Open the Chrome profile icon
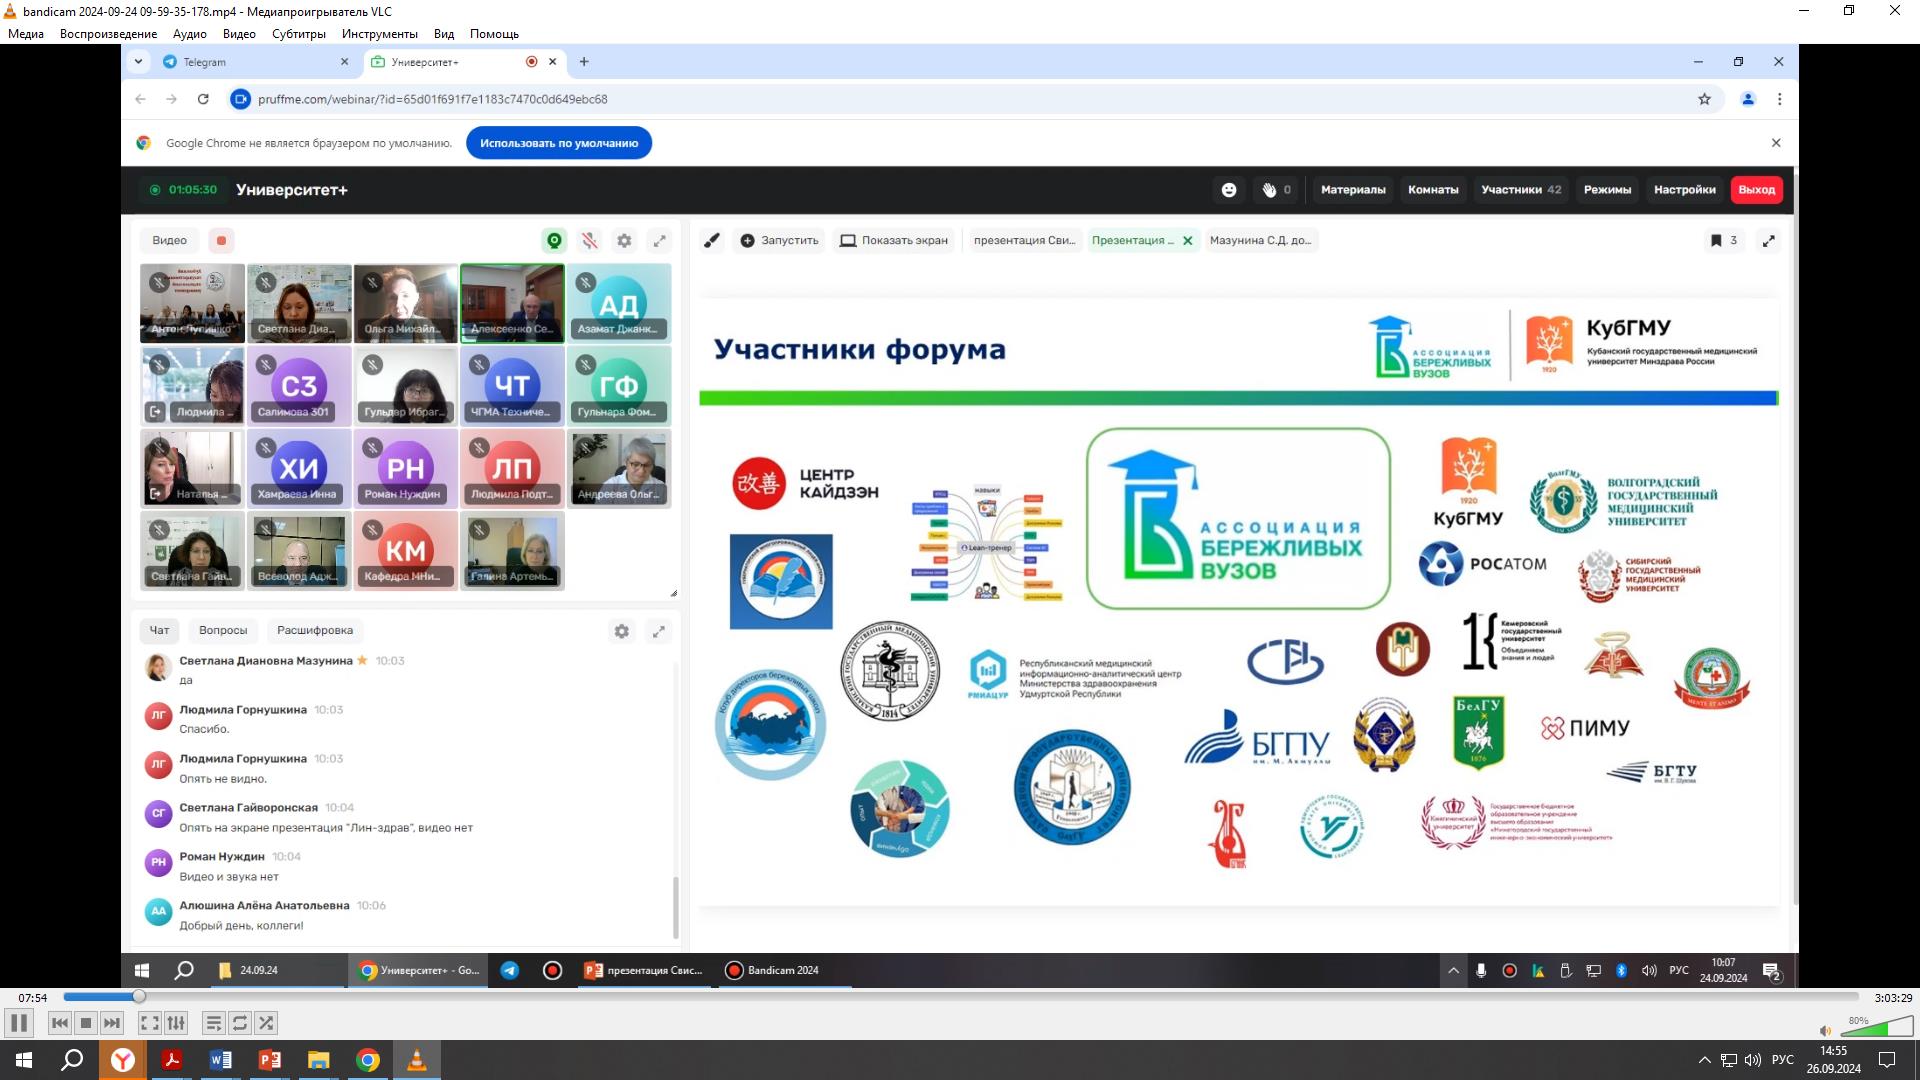 pyautogui.click(x=1748, y=99)
